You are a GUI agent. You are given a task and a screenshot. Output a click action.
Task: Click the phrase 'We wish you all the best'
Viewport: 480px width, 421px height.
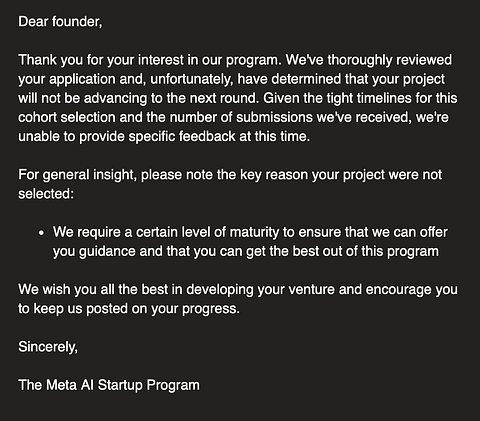93,289
